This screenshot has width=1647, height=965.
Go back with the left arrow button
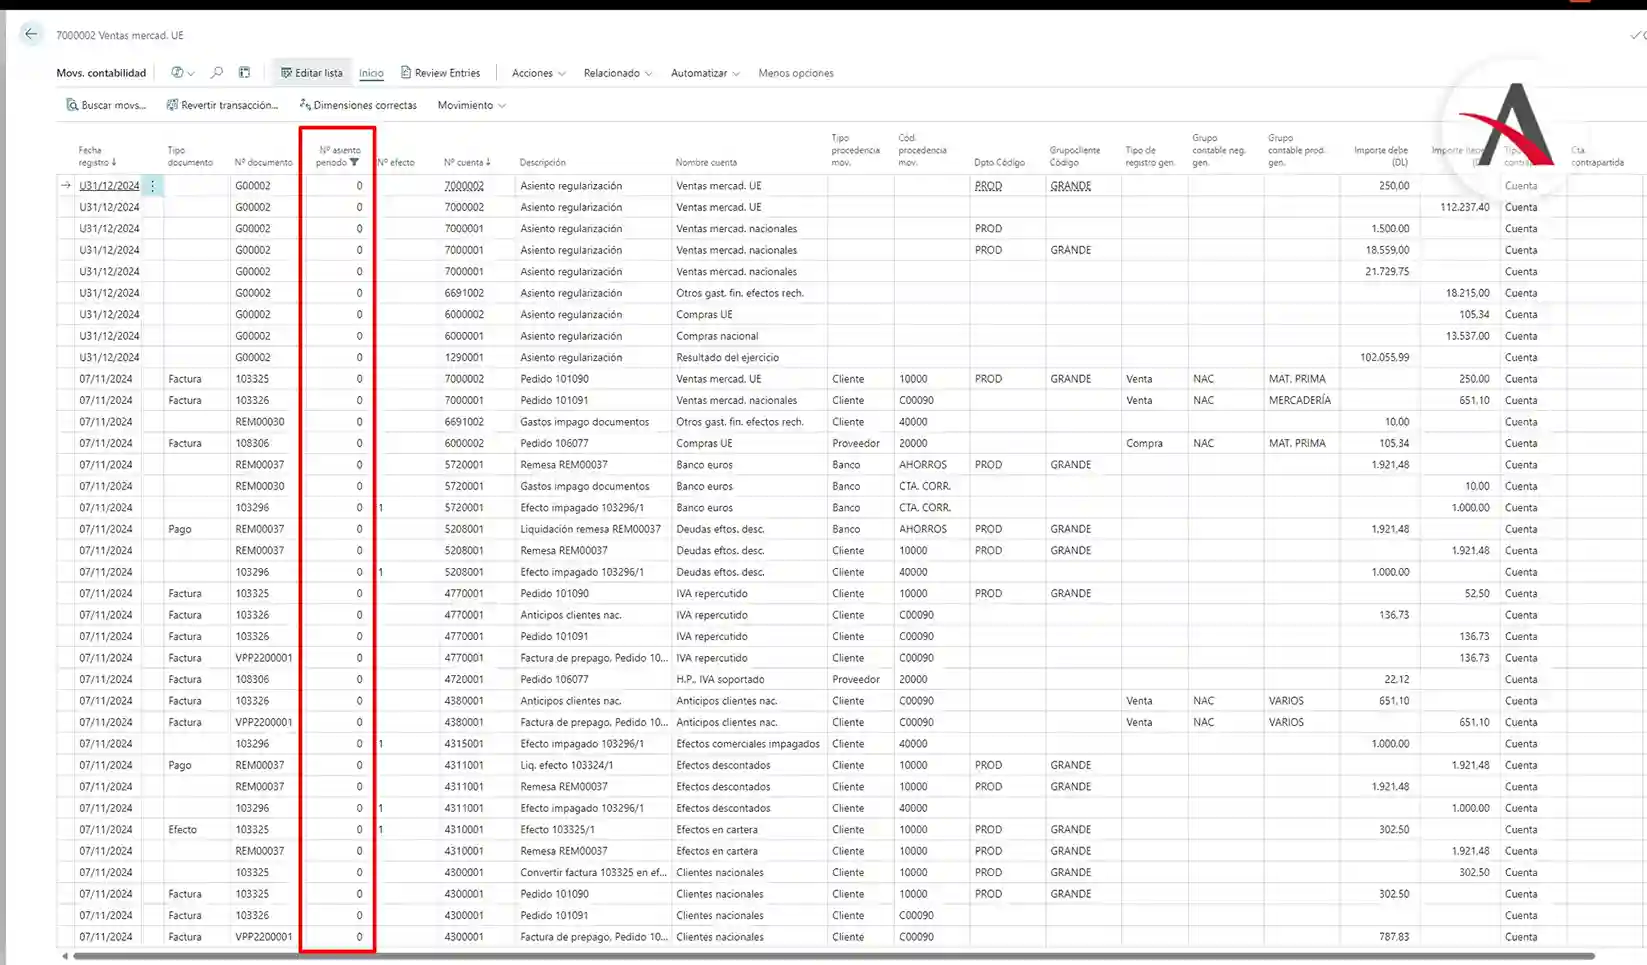[x=31, y=34]
